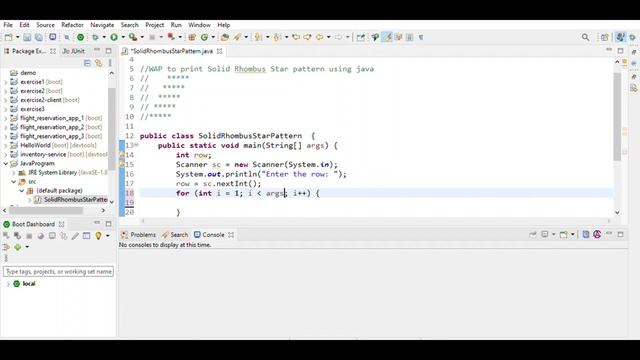Click the New file toolbar icon
Image resolution: width=640 pixels, height=360 pixels.
8,37
